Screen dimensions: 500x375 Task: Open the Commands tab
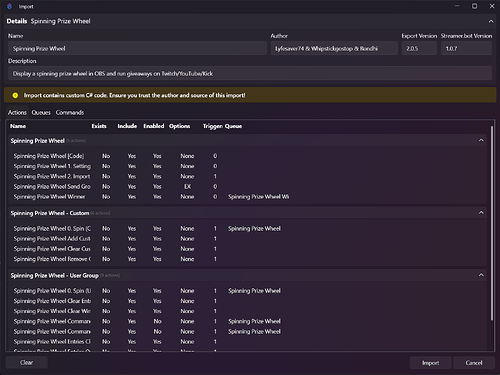pos(70,113)
